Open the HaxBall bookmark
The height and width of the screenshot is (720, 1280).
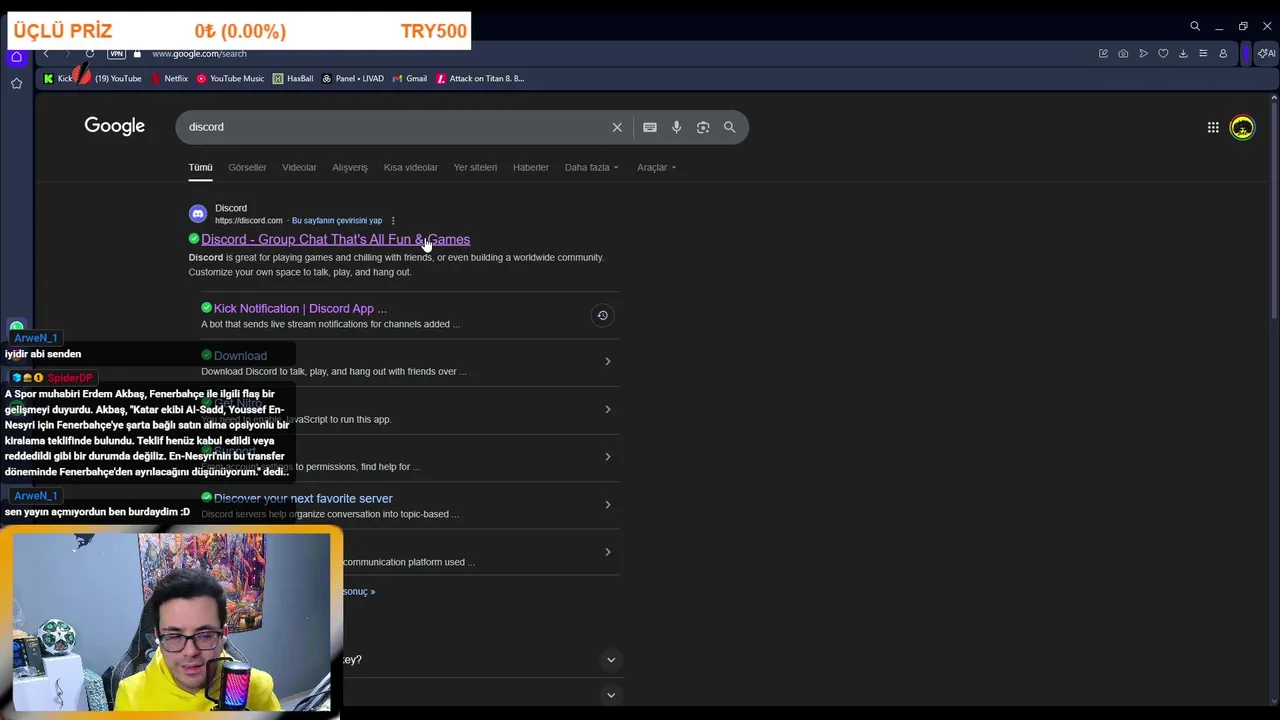tap(293, 78)
